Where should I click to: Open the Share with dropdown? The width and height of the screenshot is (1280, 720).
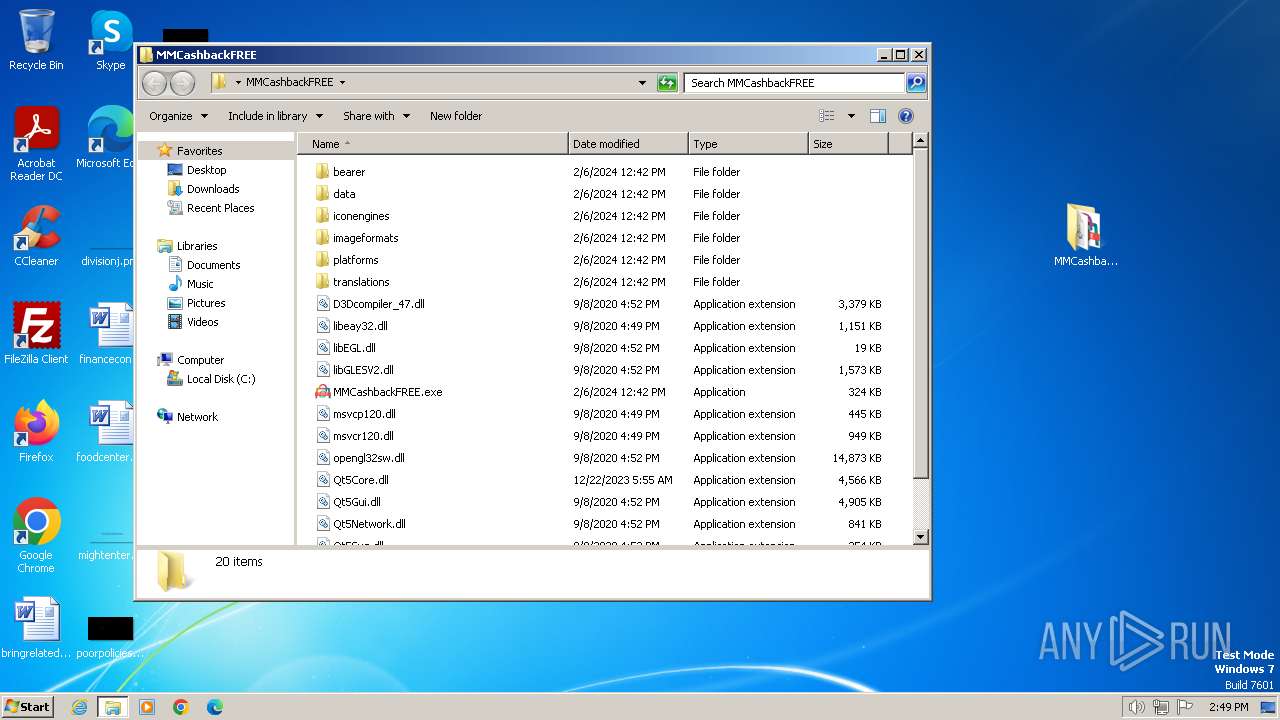[x=376, y=116]
